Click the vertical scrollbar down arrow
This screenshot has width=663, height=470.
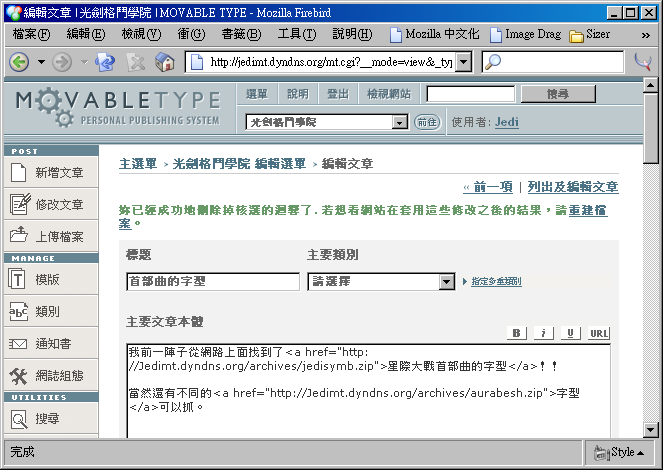(650, 430)
